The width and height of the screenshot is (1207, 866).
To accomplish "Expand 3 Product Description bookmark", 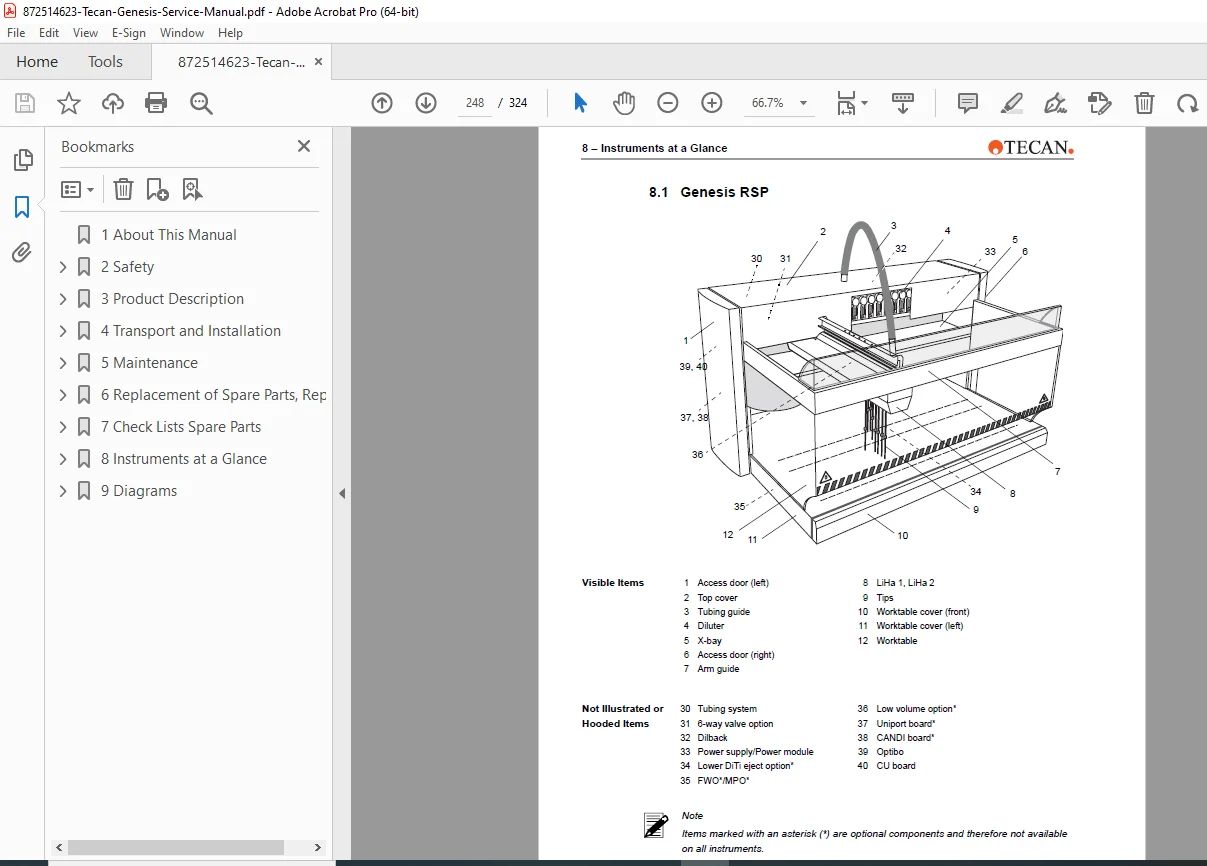I will (63, 299).
